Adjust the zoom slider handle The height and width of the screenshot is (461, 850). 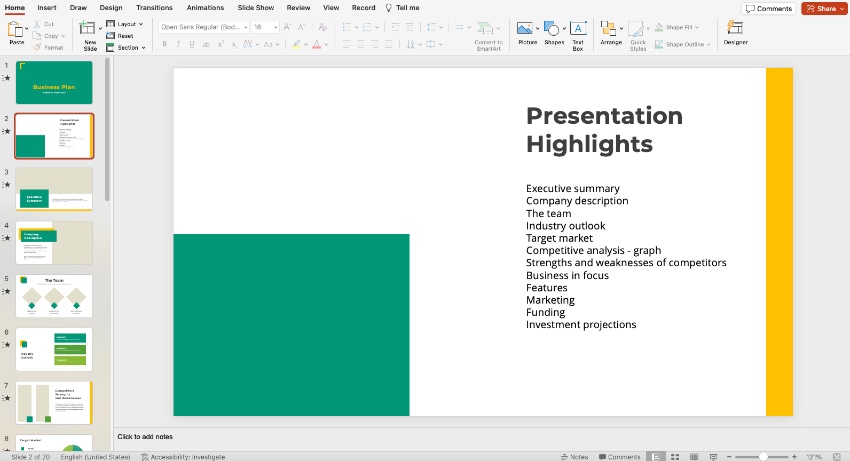click(763, 457)
